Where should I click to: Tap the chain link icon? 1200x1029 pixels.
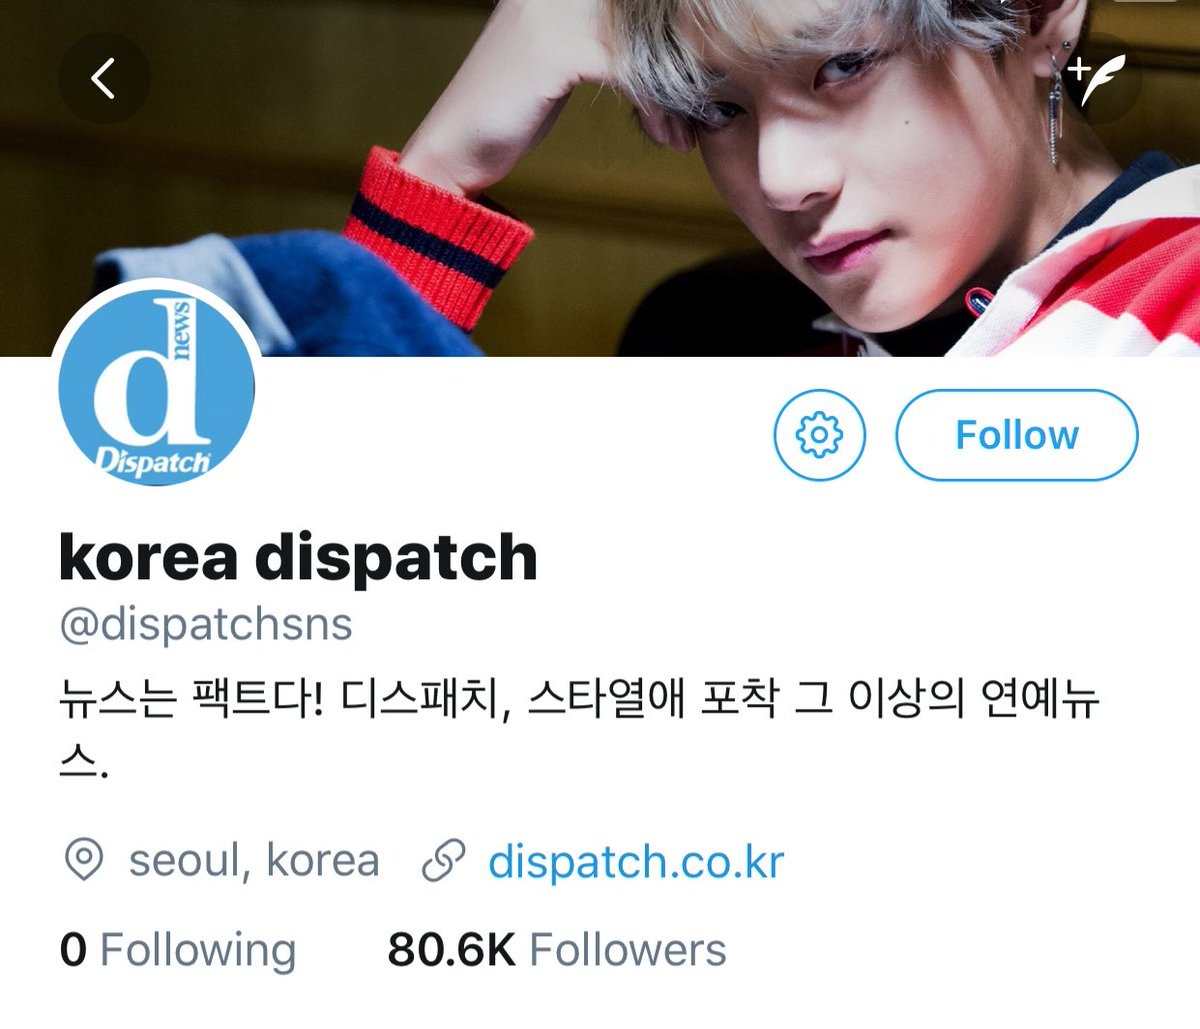tap(443, 861)
